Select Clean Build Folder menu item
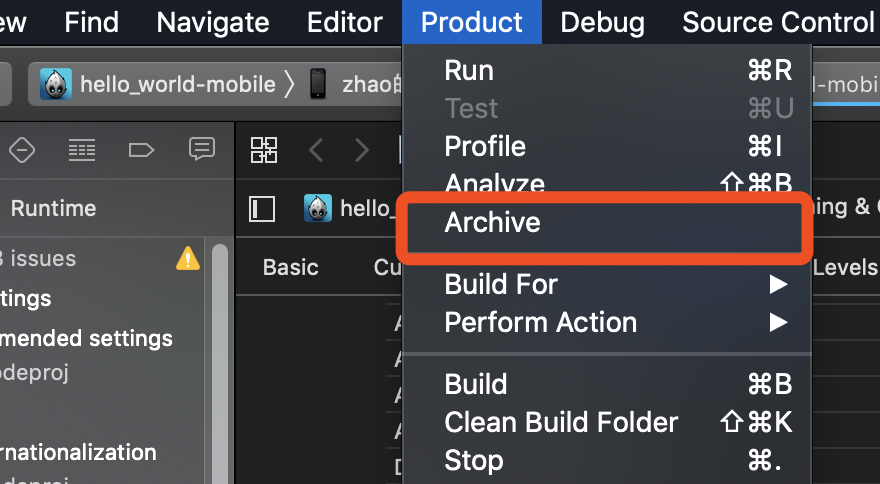Image resolution: width=880 pixels, height=484 pixels. (561, 422)
